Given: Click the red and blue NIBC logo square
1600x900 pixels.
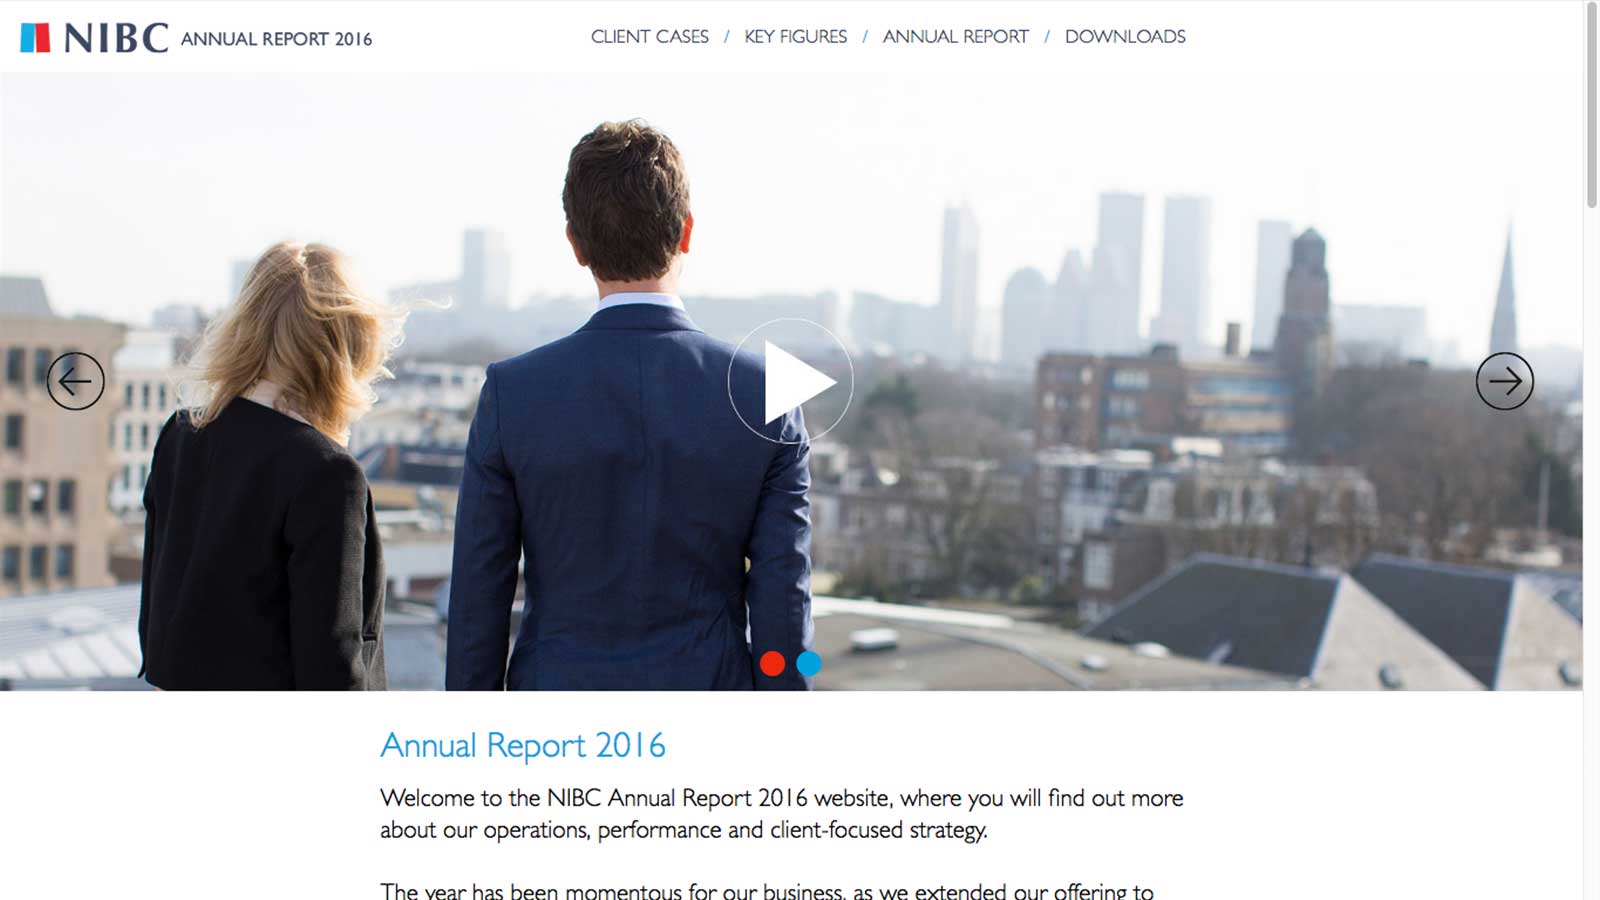Looking at the screenshot, I should click(x=35, y=38).
